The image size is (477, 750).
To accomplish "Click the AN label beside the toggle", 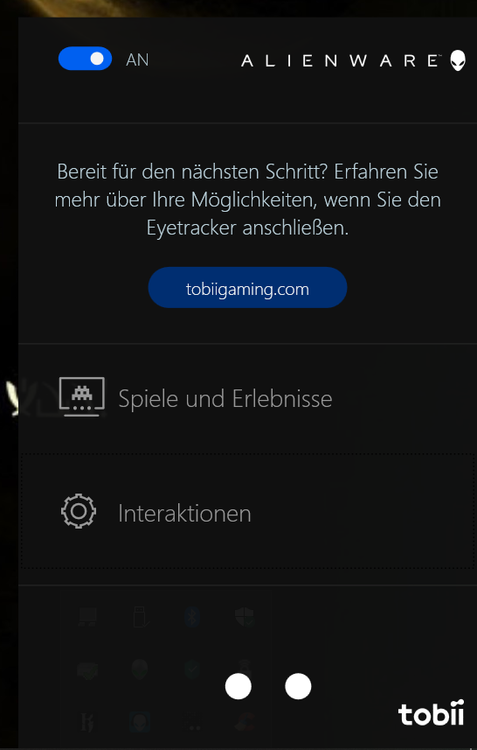I will pos(137,60).
